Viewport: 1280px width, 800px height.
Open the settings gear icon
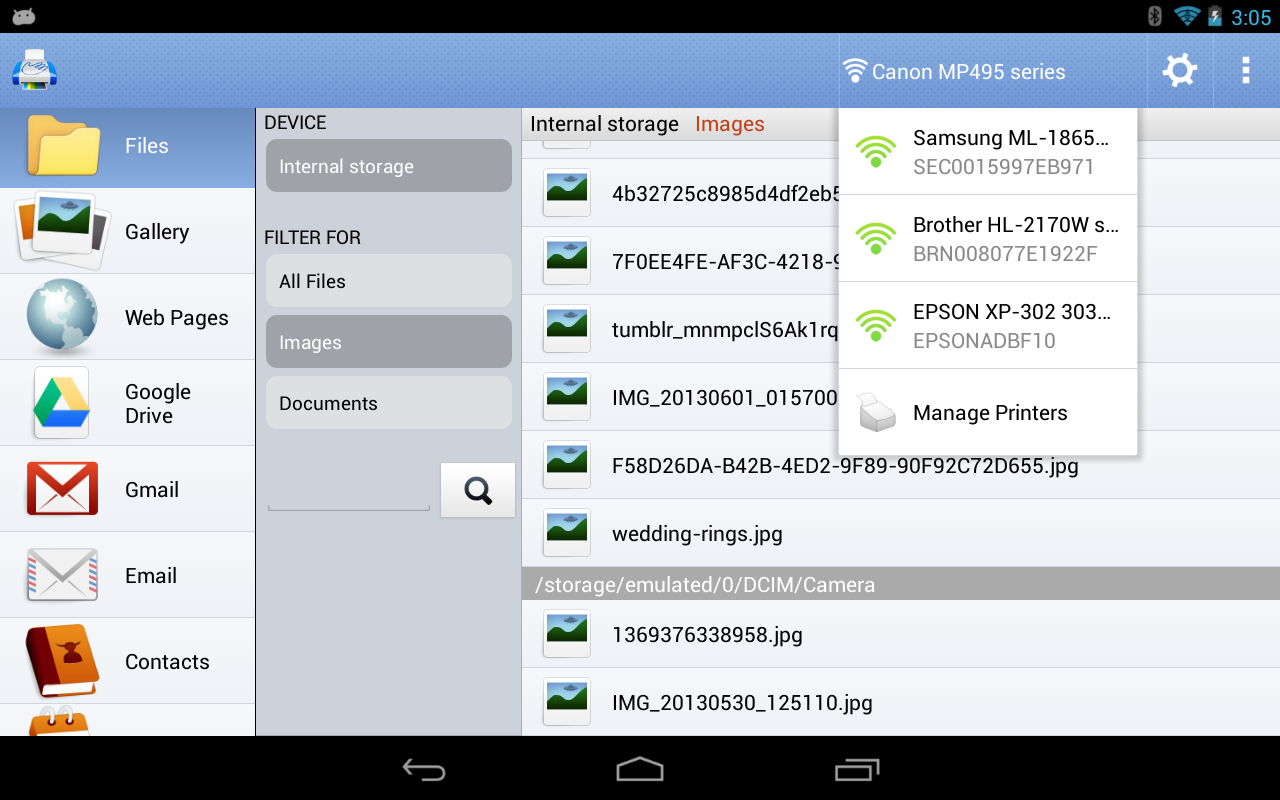pos(1179,71)
